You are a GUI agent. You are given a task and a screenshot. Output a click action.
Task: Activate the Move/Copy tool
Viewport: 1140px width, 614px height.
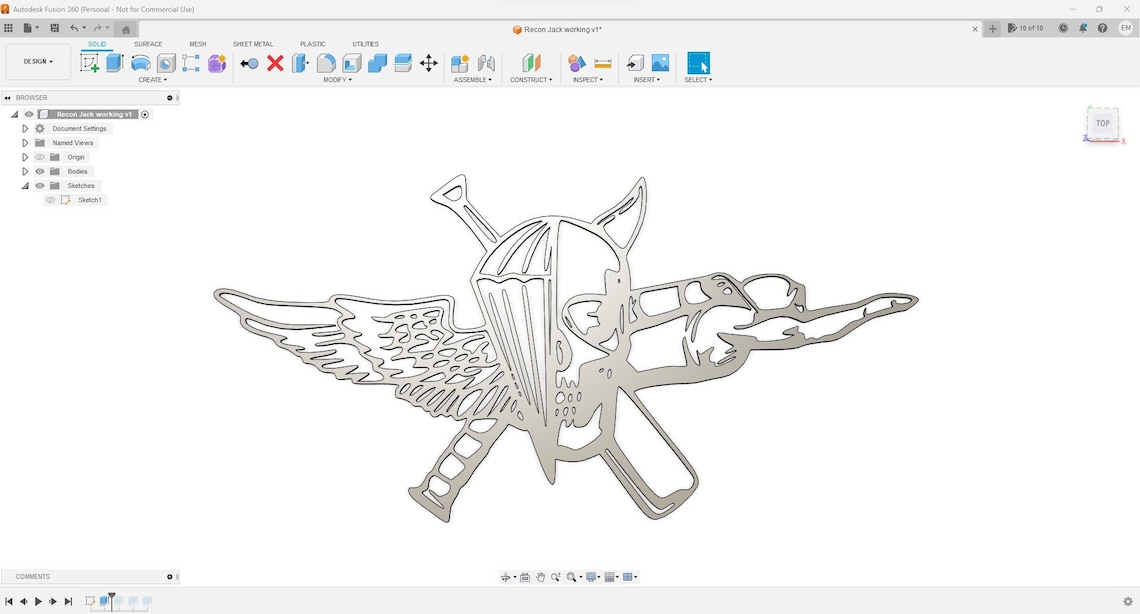click(x=428, y=63)
